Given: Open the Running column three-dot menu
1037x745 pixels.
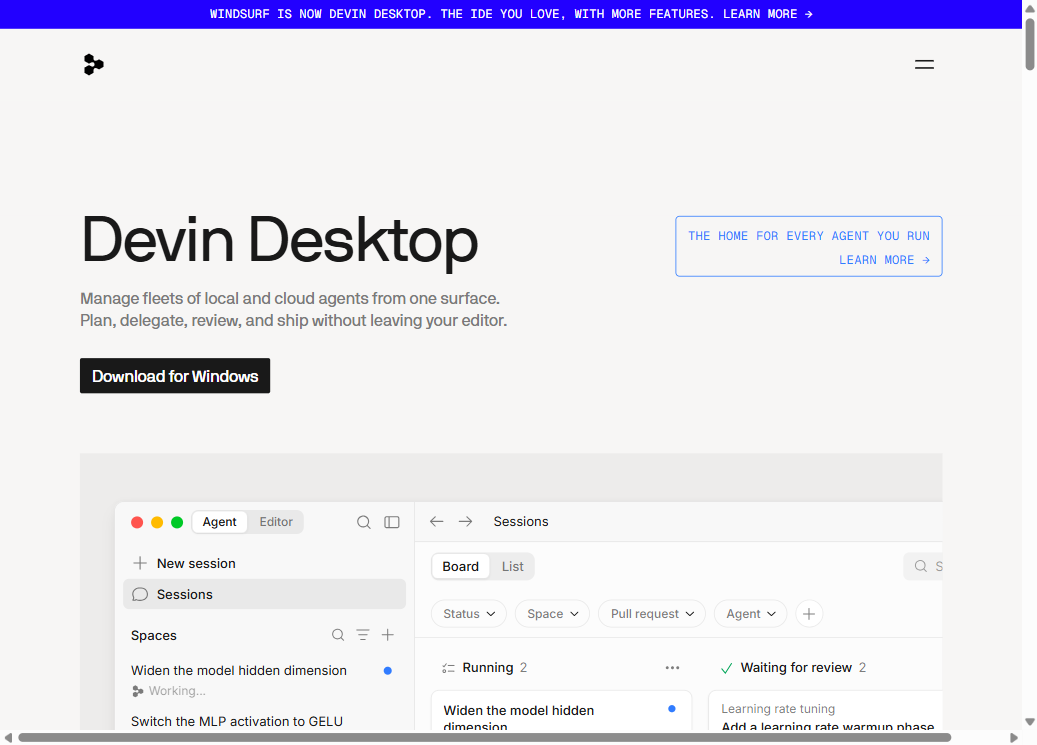Looking at the screenshot, I should [x=673, y=668].
